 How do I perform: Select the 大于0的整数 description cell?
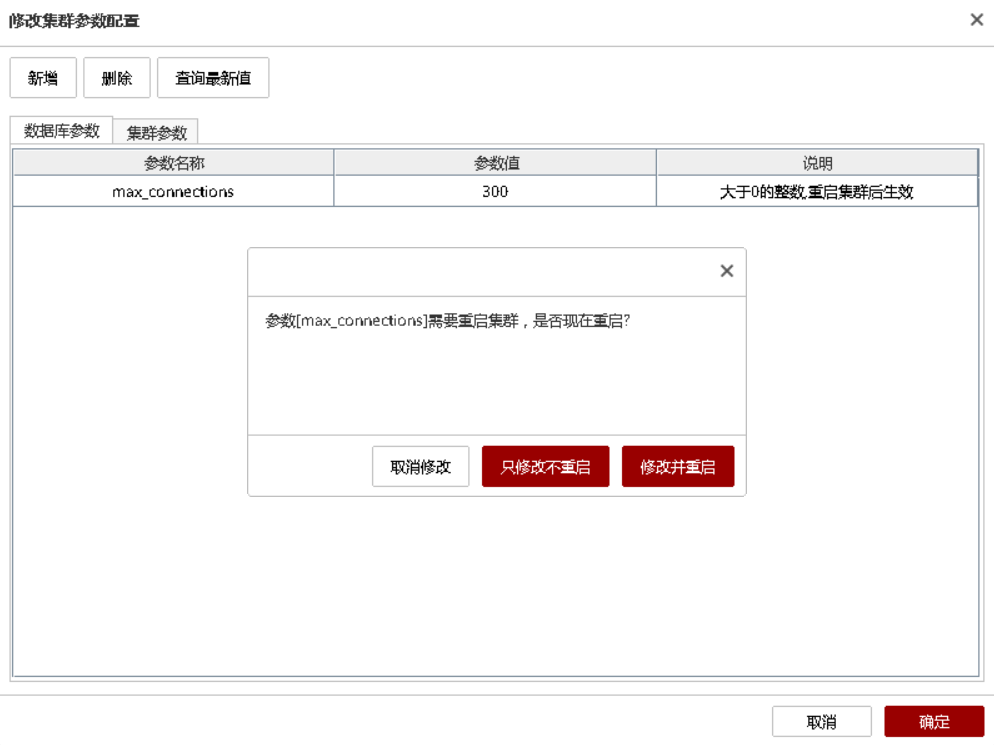point(817,192)
